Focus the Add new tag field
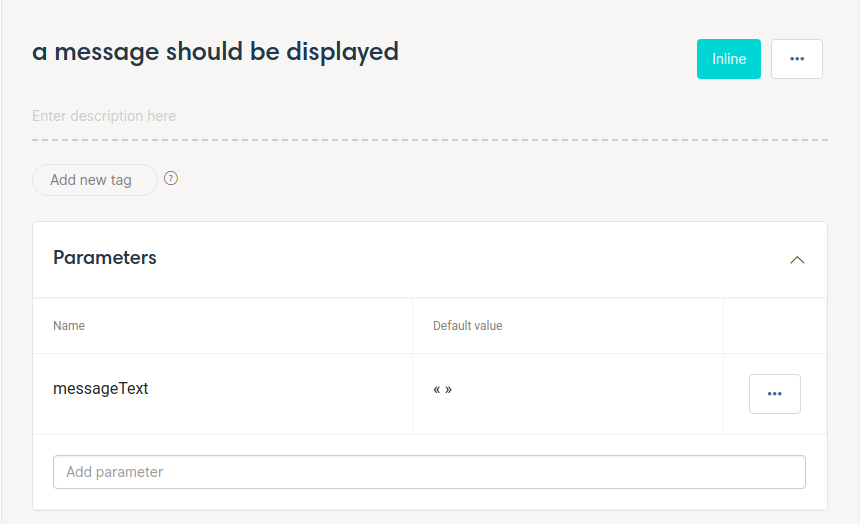The image size is (860, 524). (x=95, y=180)
